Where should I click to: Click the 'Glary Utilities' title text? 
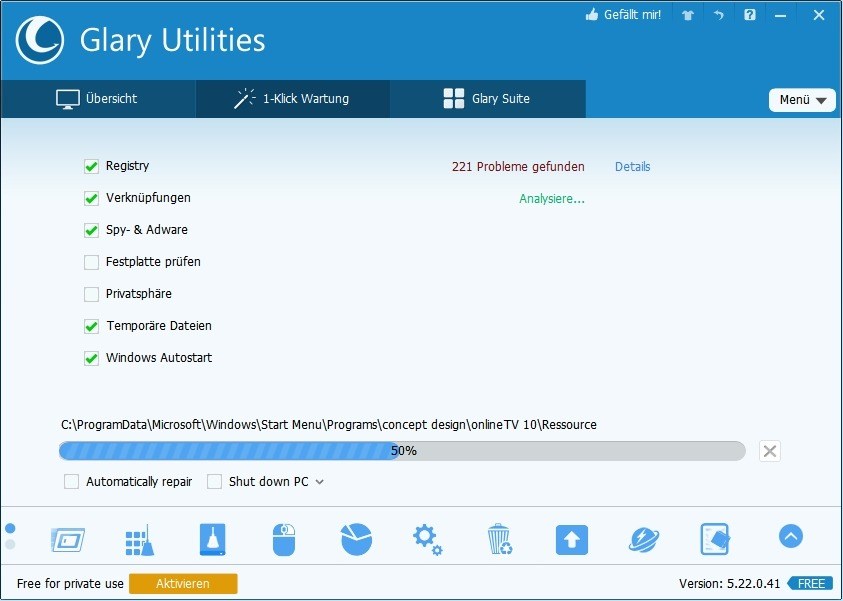pos(173,41)
